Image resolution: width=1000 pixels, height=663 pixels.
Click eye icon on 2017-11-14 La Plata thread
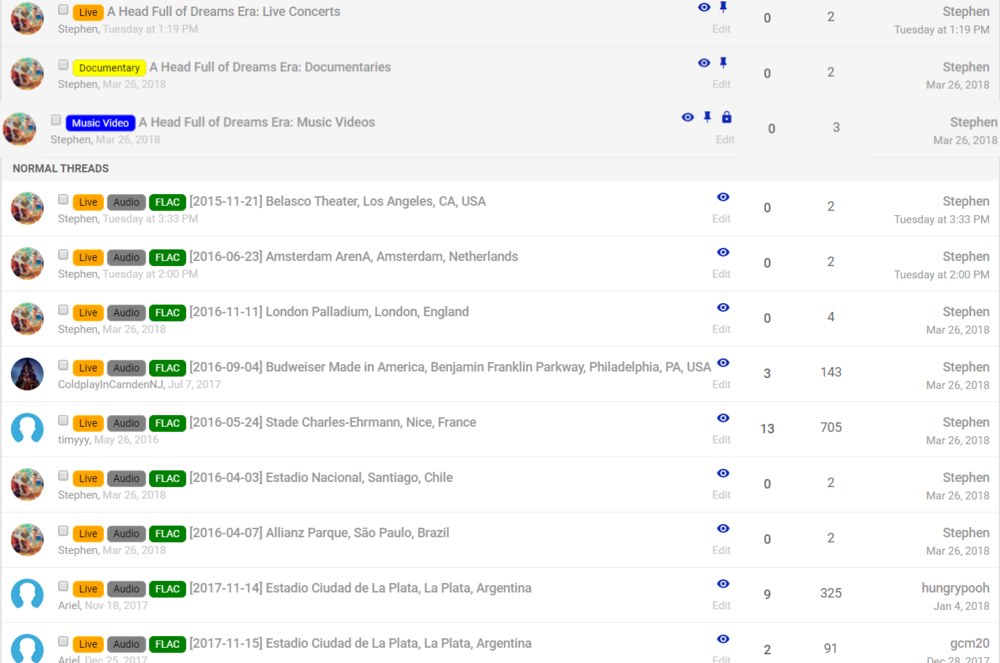tap(723, 584)
